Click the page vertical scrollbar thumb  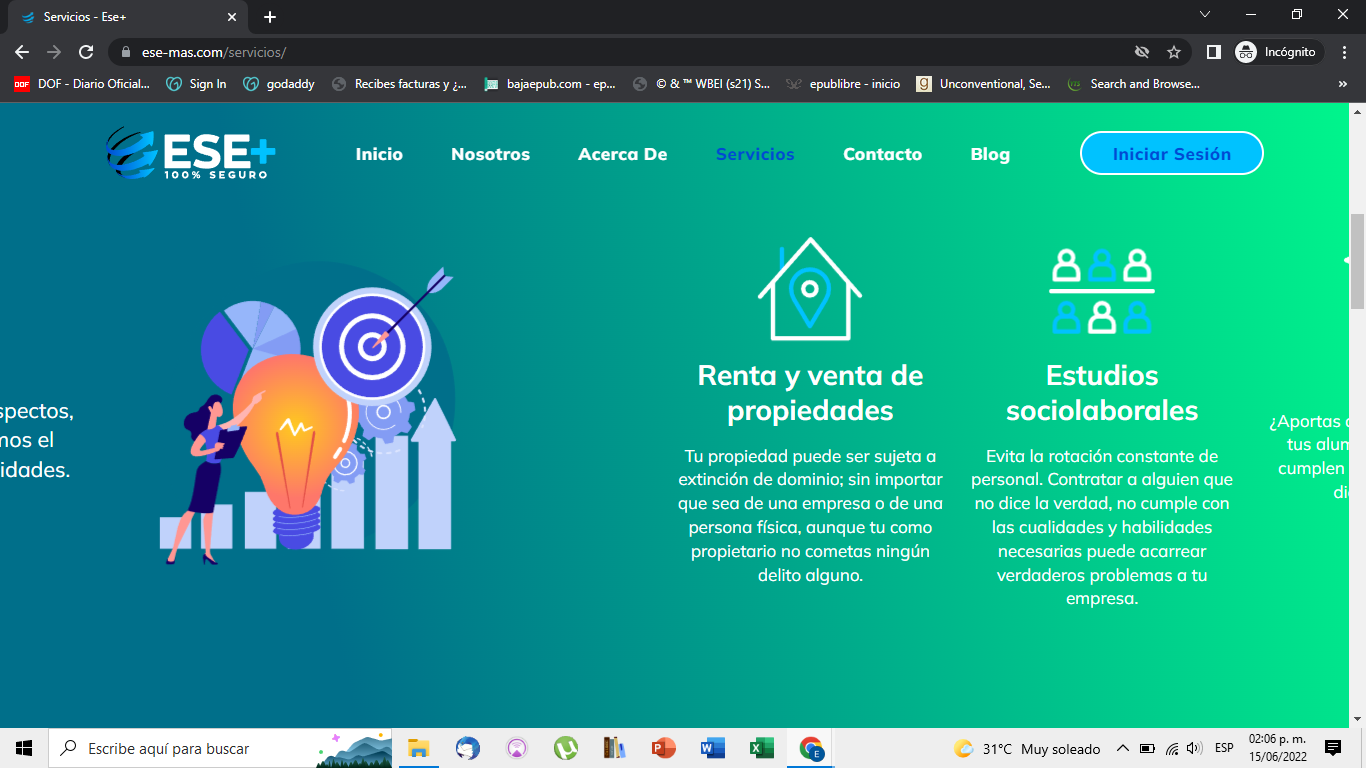pos(1357,260)
